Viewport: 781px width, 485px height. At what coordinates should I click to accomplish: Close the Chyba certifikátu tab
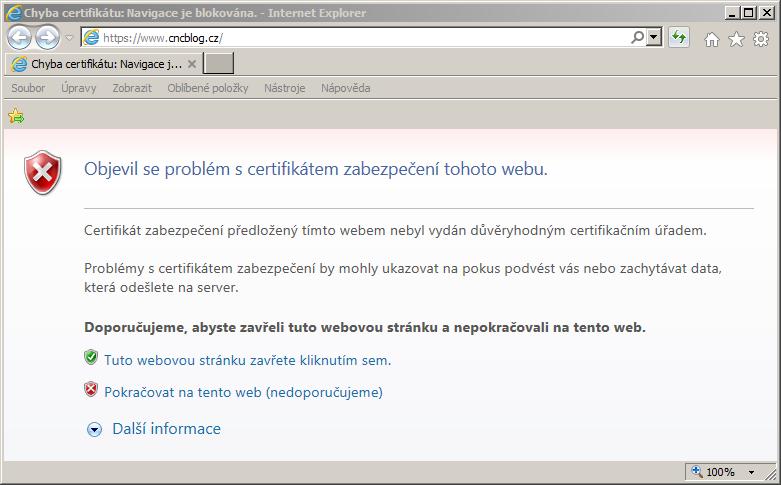point(192,64)
